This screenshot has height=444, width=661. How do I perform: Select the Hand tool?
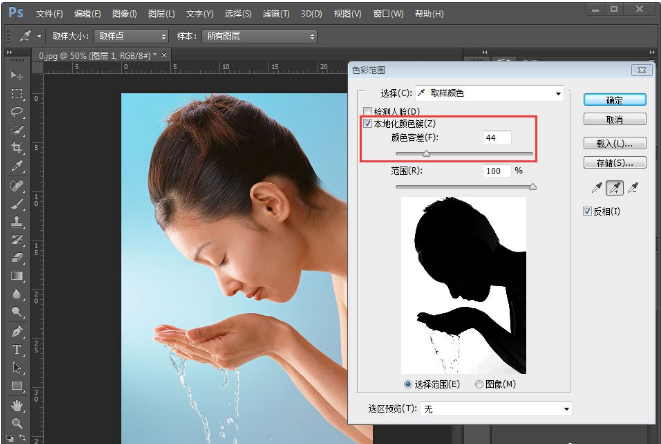pos(17,406)
